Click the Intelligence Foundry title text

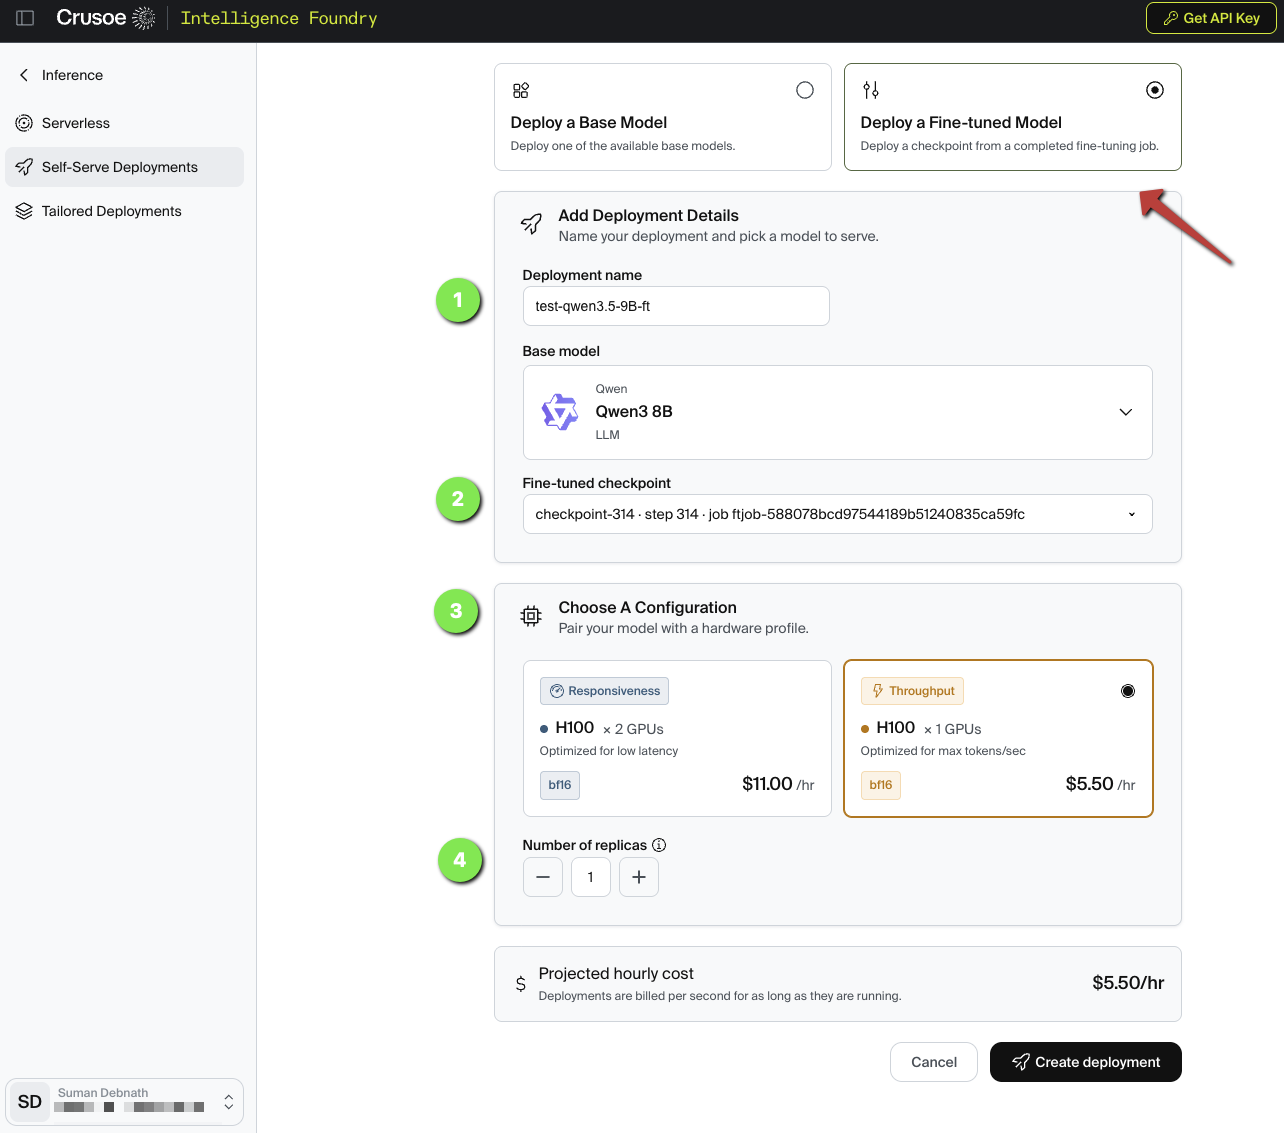pos(279,18)
